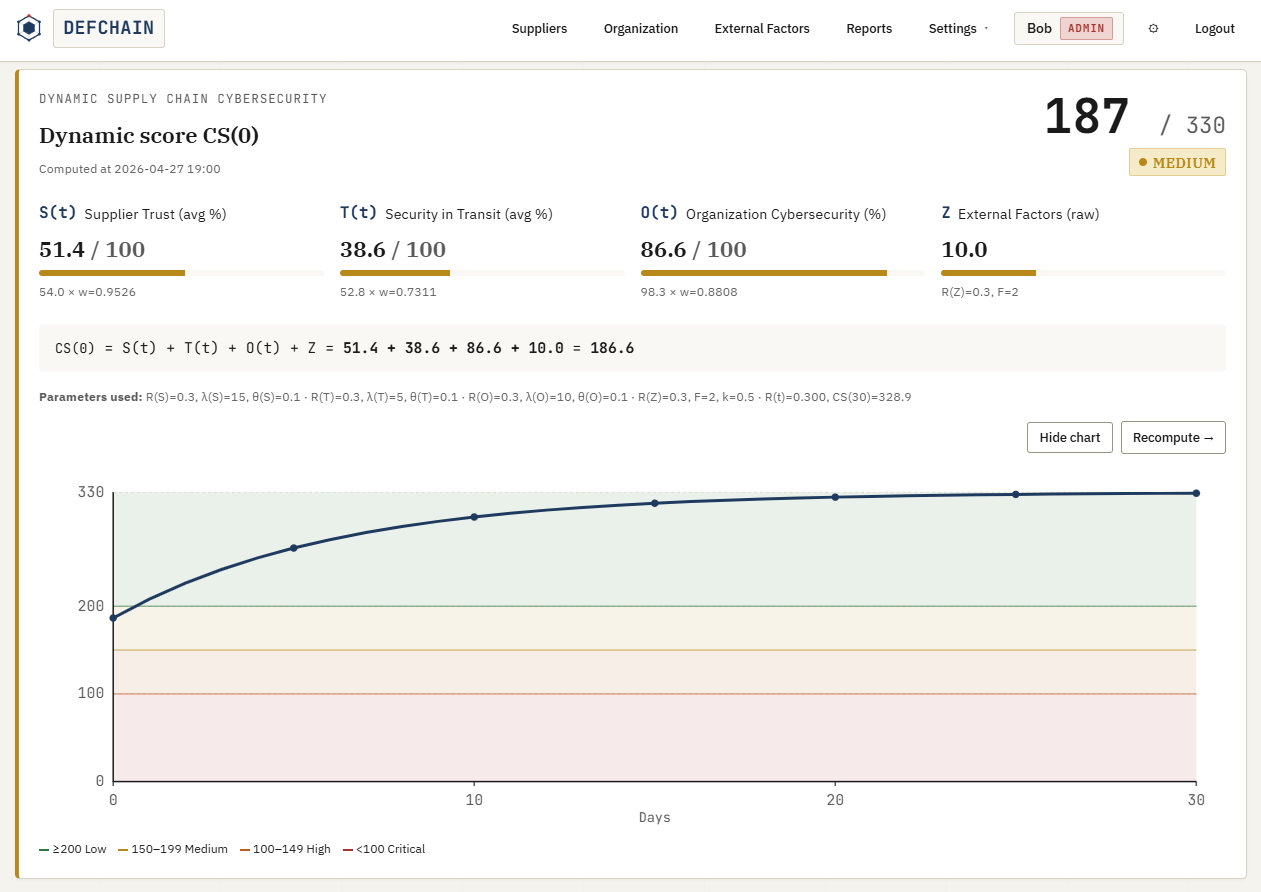
Task: Click the '54.0 × w=0.9526' note
Action: pyautogui.click(x=87, y=292)
